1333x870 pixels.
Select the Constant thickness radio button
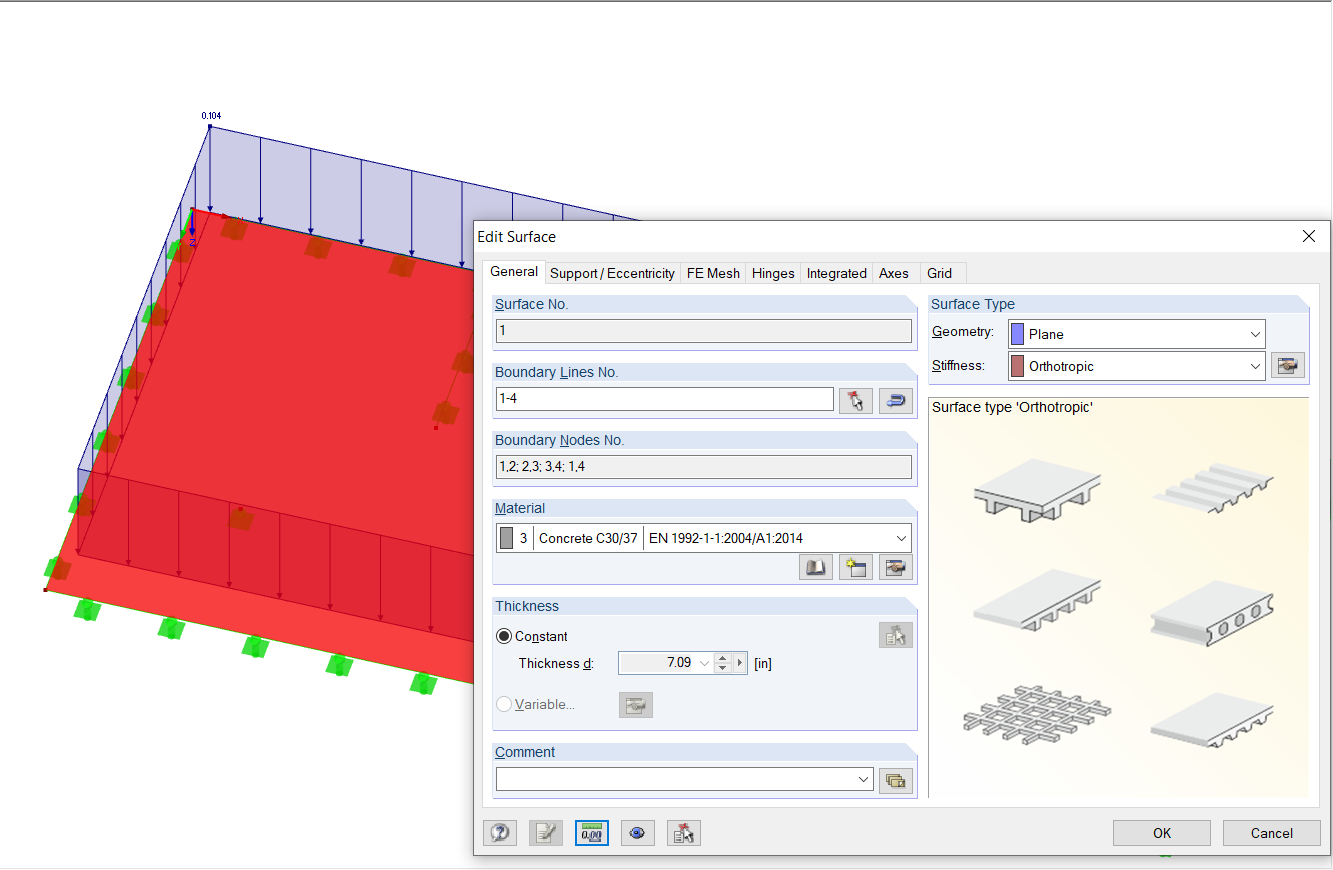click(x=504, y=636)
